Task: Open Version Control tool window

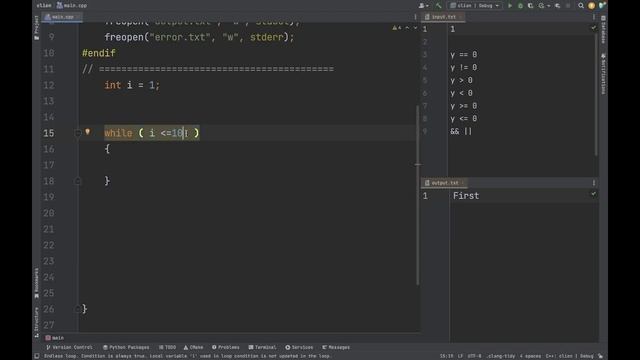Action: point(69,347)
